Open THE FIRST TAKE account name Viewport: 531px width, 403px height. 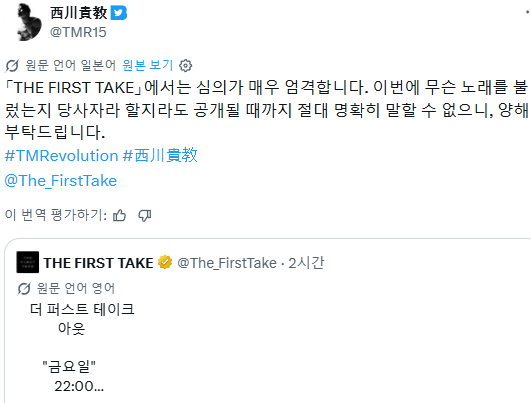pos(99,263)
